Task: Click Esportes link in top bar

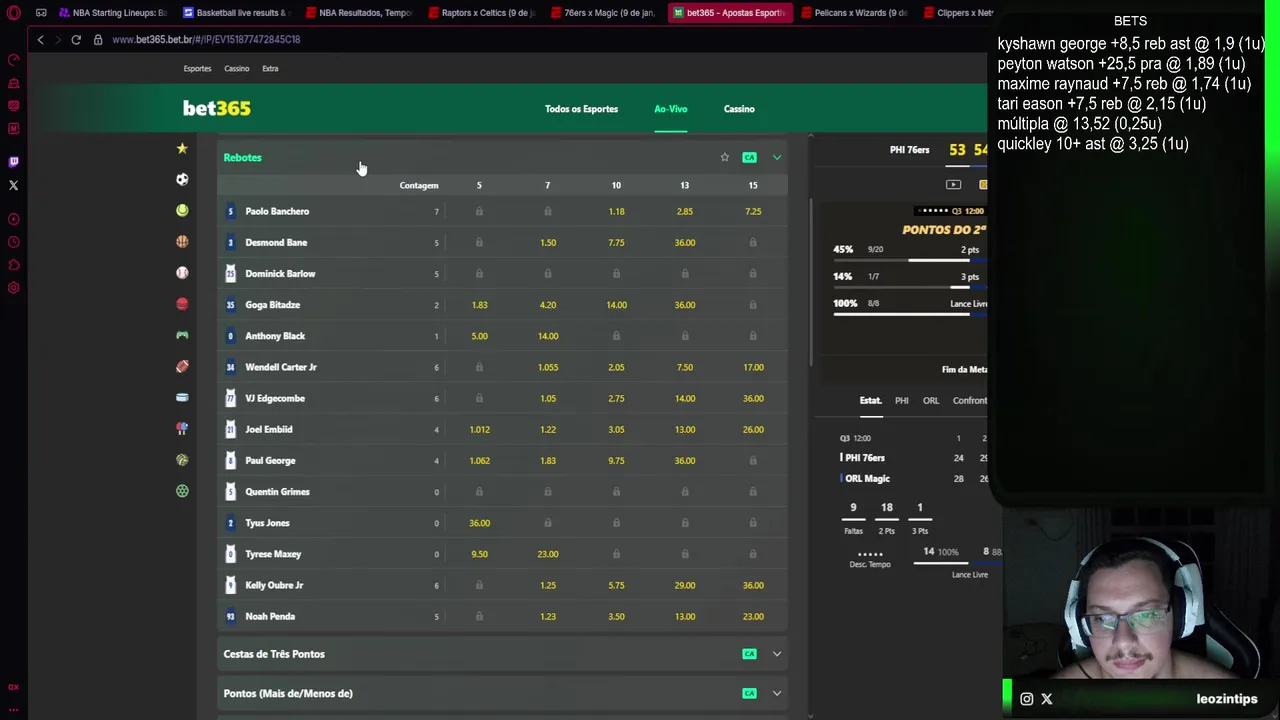Action: pos(197,69)
